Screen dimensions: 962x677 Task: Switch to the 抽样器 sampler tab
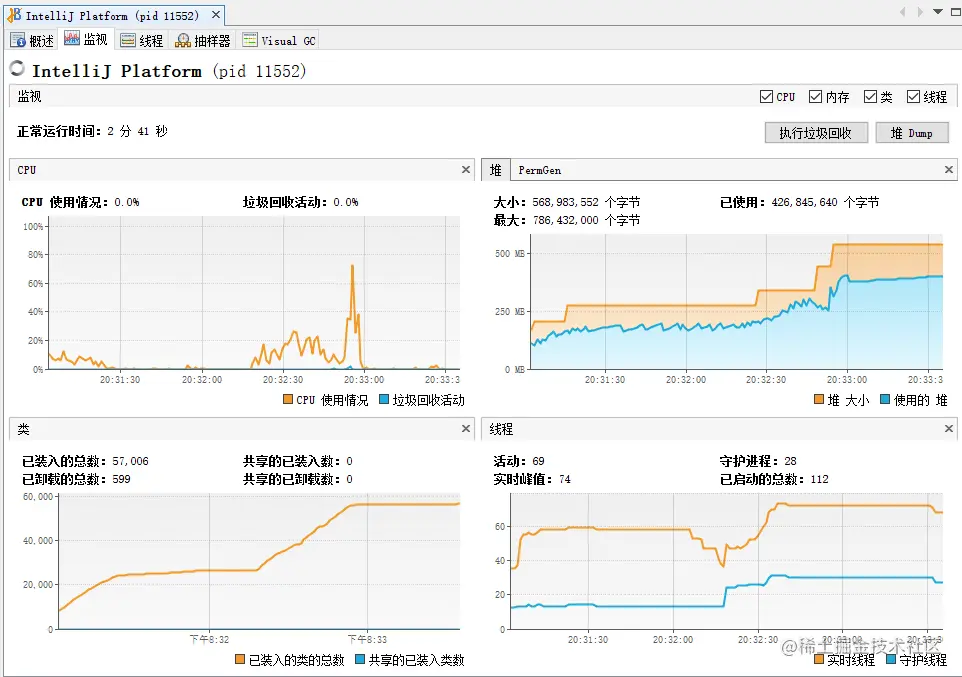202,41
